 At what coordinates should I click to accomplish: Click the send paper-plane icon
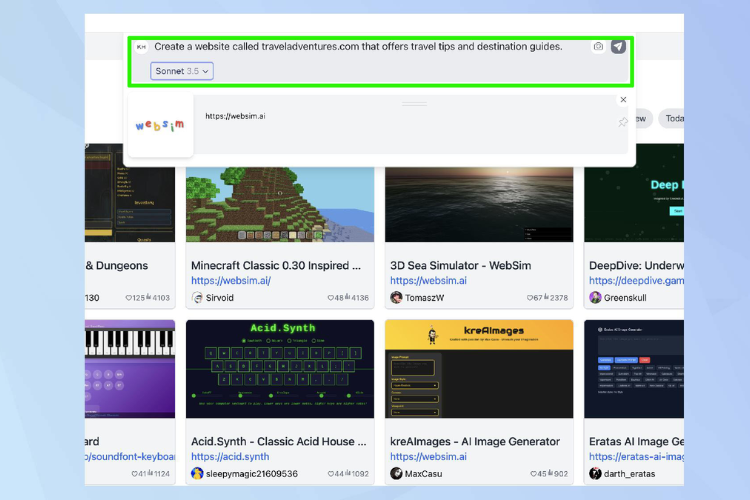point(618,46)
